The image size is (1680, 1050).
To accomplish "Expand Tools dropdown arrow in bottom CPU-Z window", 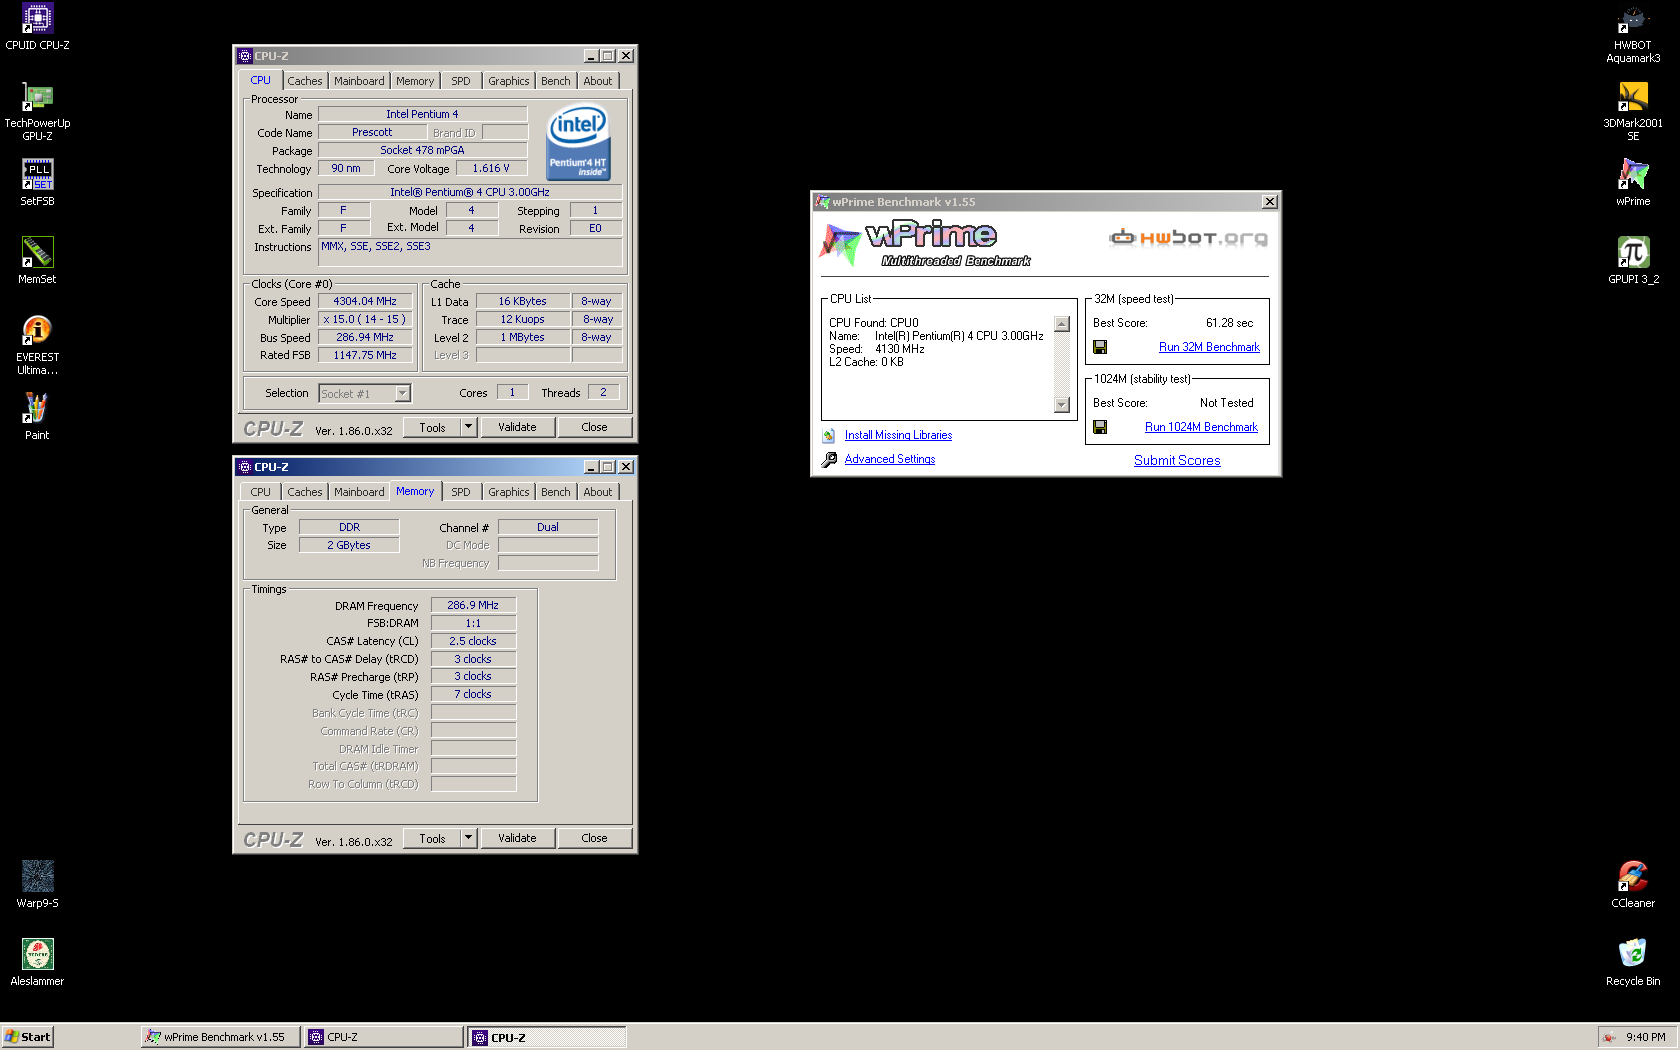I will click(x=468, y=838).
